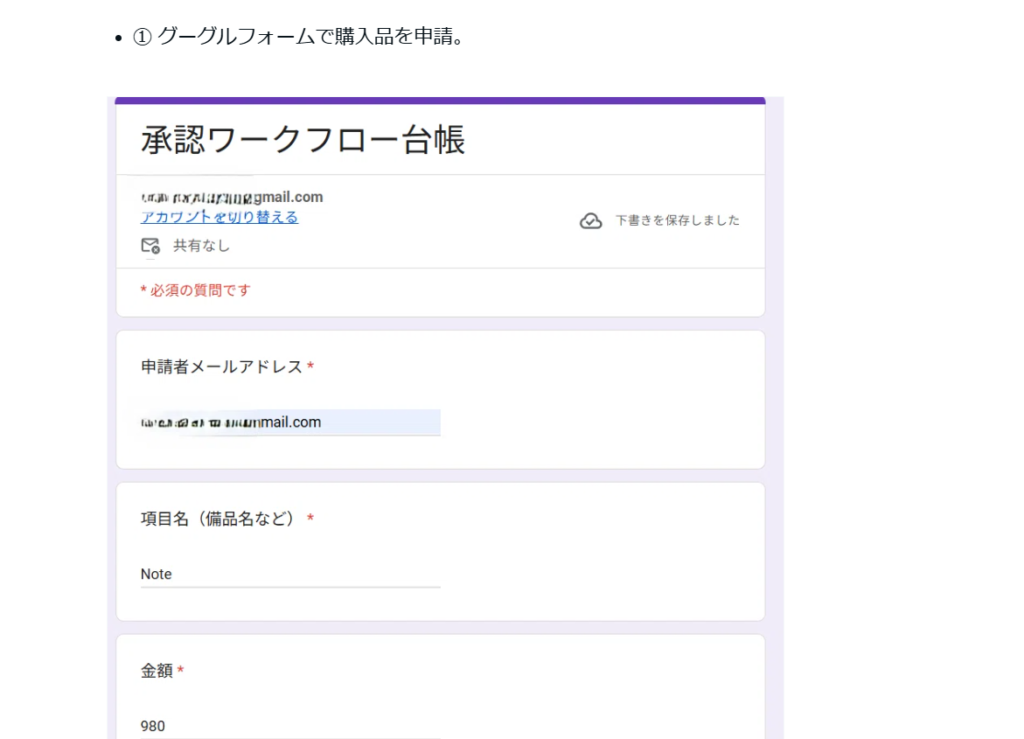Click the グーグルフォームで購入品を申請 step text
The height and width of the screenshot is (739, 1024).
[310, 37]
